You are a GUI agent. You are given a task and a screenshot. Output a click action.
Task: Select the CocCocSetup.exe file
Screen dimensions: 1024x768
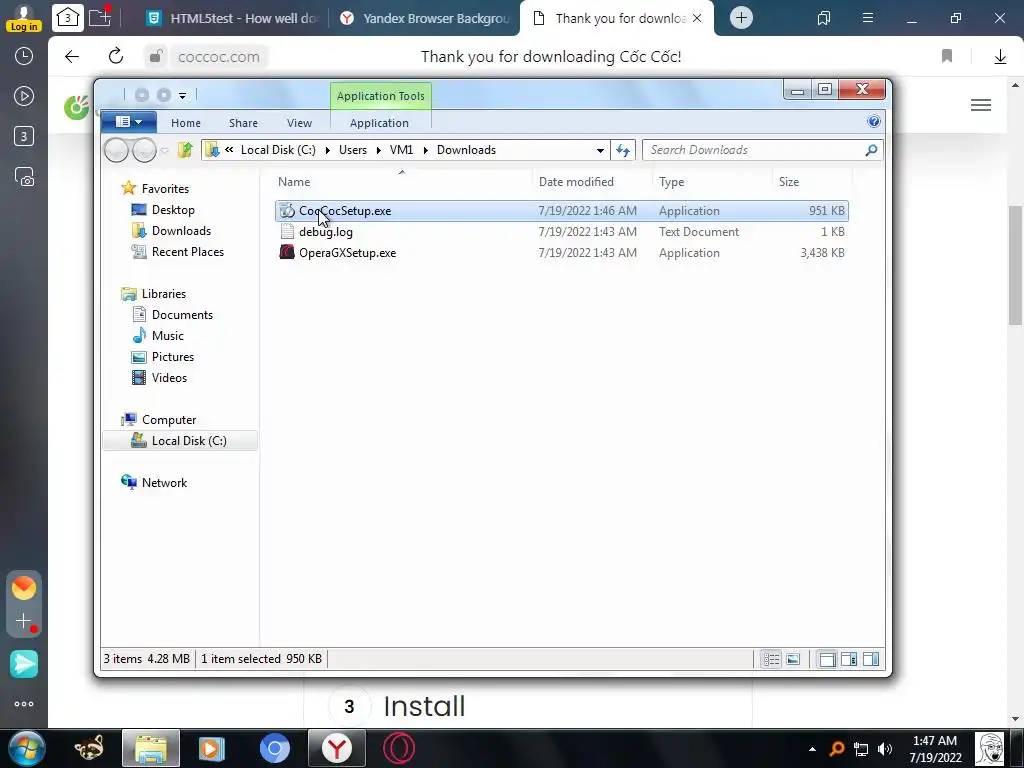(562, 211)
